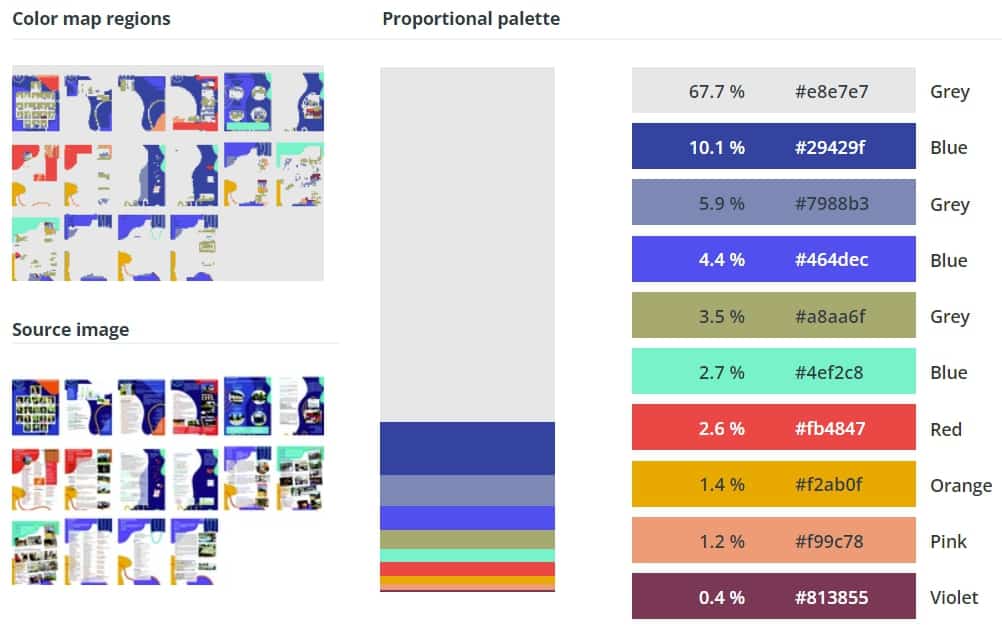Select the orange #f2ab0f swatch
The height and width of the screenshot is (626, 1002).
point(773,484)
